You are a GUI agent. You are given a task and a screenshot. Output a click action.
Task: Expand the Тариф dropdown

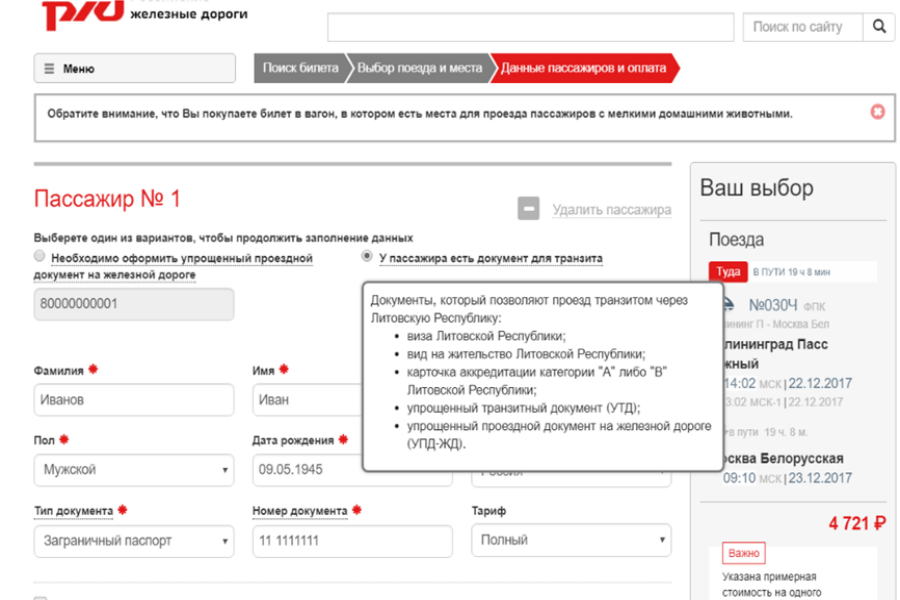571,540
